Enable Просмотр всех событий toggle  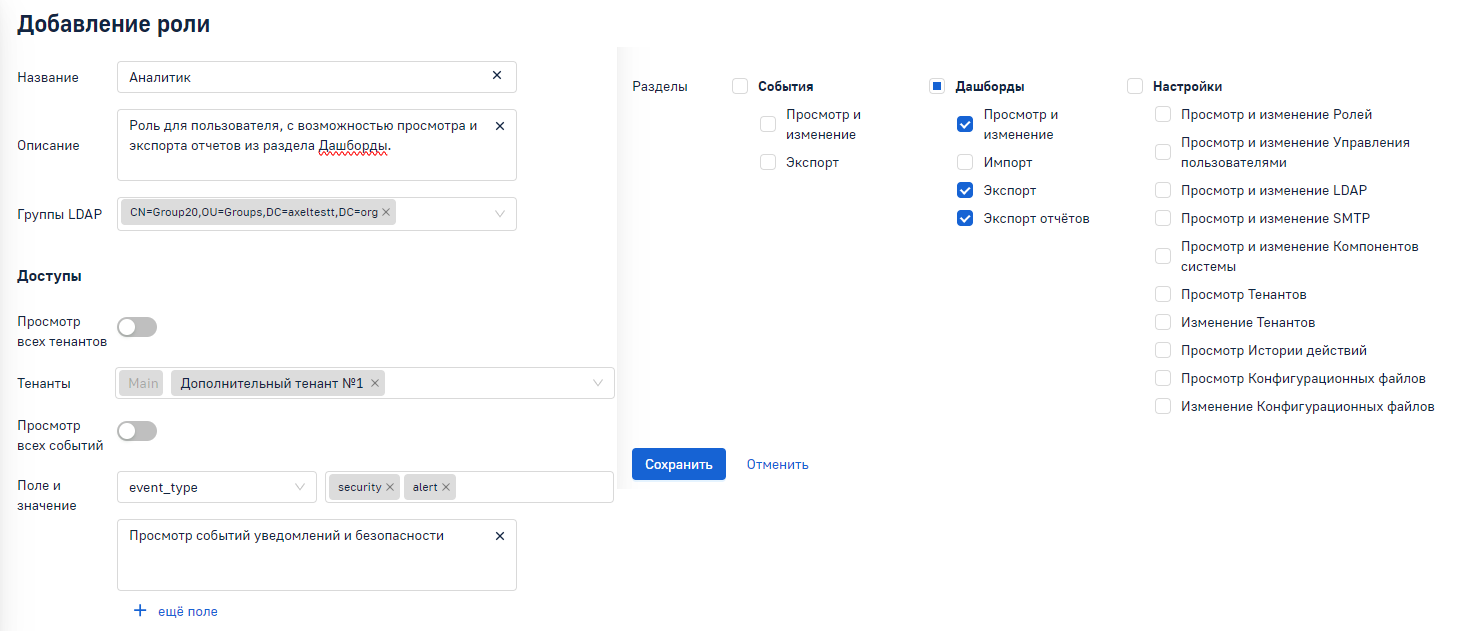tap(137, 431)
